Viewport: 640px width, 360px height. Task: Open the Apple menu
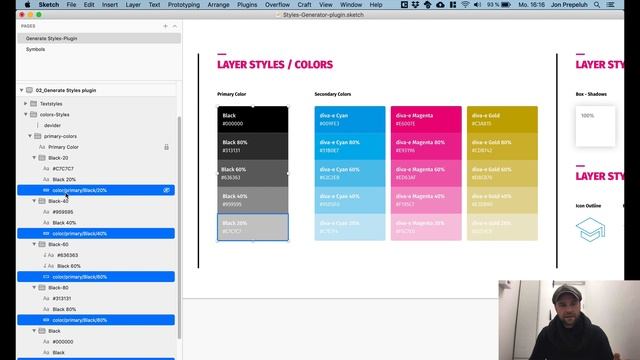coord(27,5)
